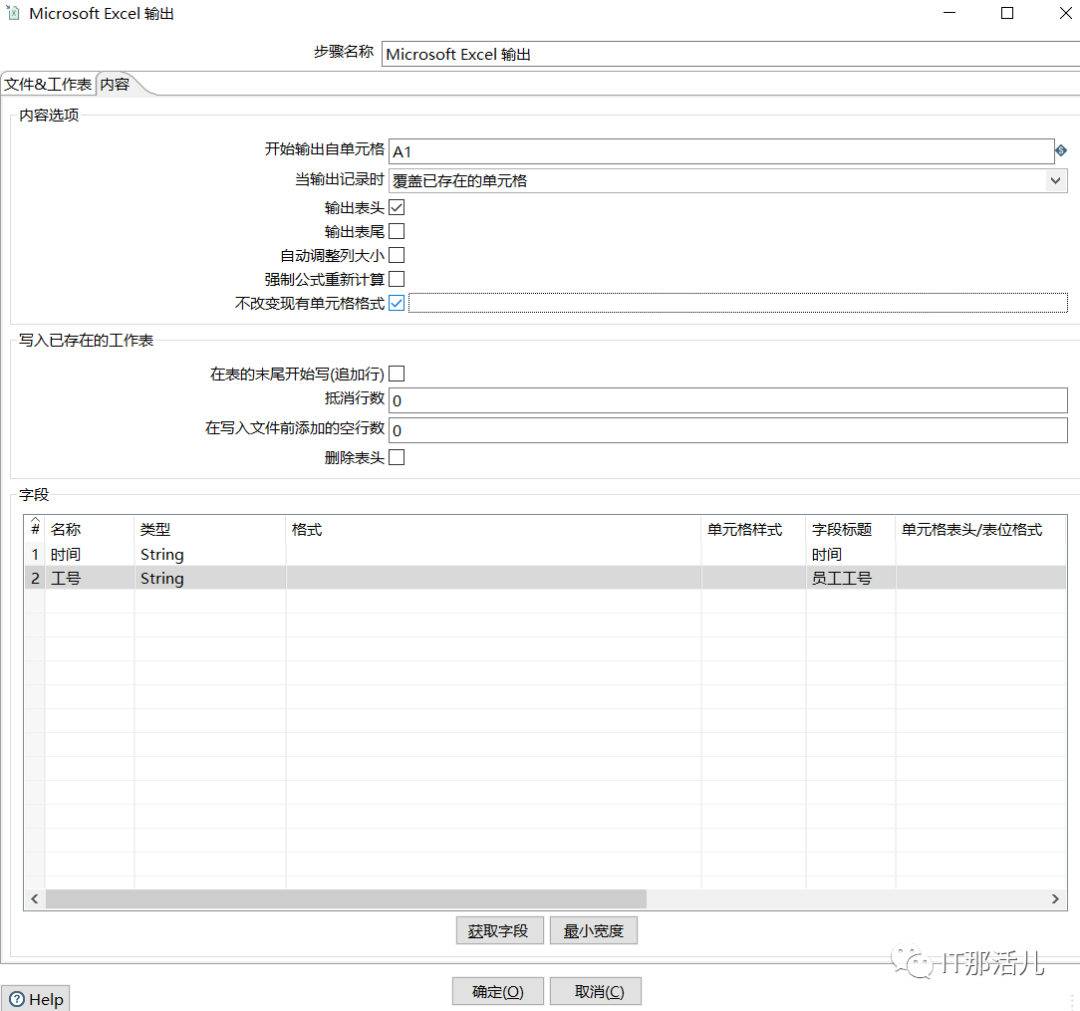Click the right arrow of the table scrollbar
Screen dimensions: 1080x1011
pyautogui.click(x=1055, y=899)
